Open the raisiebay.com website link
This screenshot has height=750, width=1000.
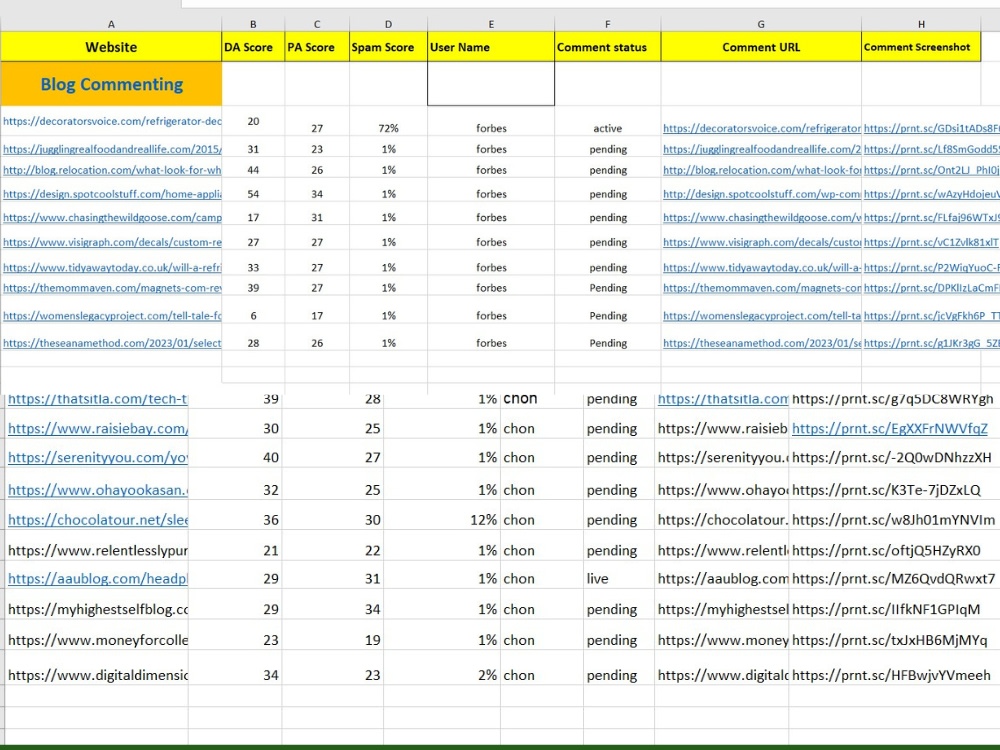click(x=98, y=429)
